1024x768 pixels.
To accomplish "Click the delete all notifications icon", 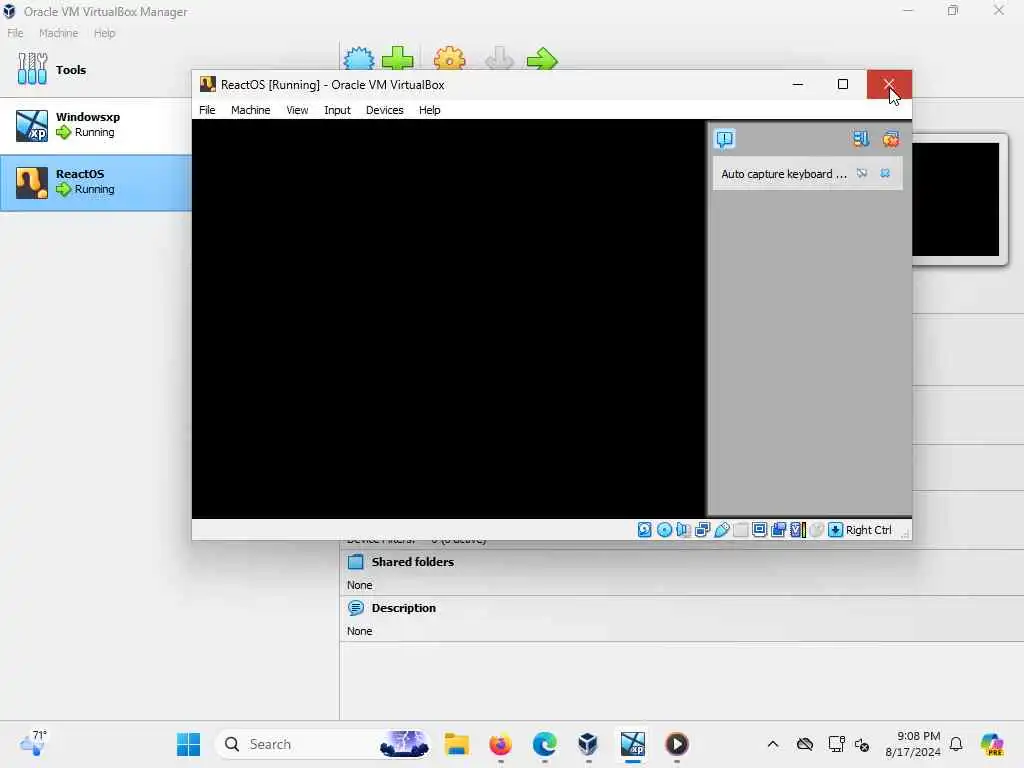I will [x=891, y=138].
